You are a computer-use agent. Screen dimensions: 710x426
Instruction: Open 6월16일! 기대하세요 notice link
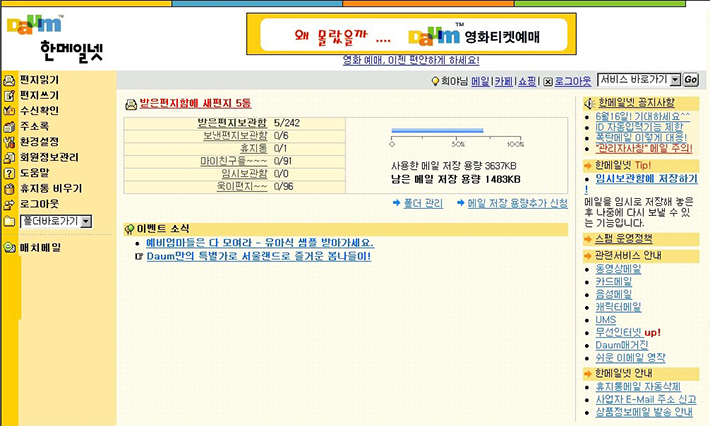[643, 116]
